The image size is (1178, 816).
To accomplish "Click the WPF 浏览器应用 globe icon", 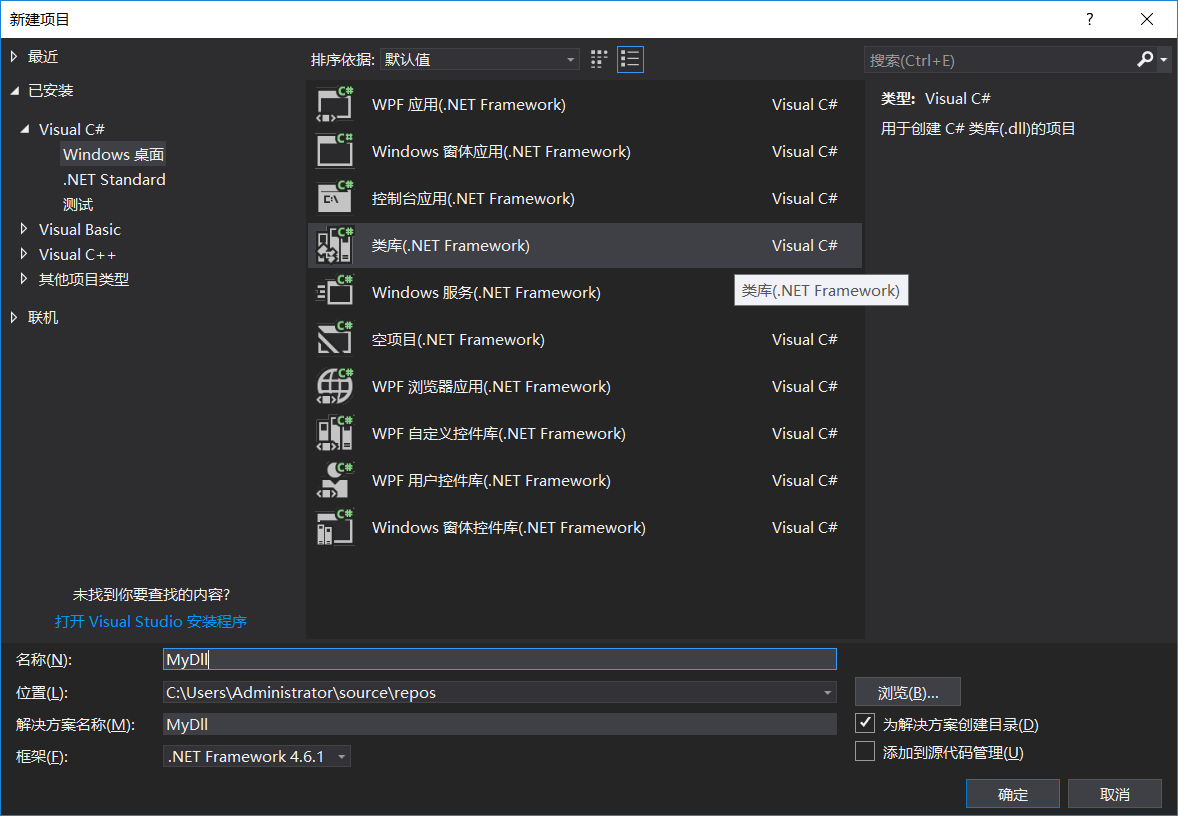I will click(x=334, y=386).
